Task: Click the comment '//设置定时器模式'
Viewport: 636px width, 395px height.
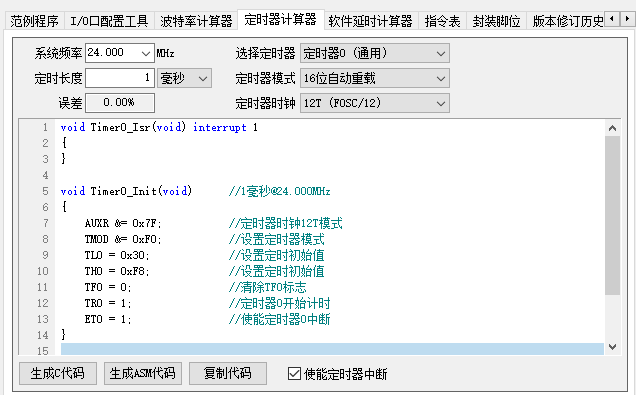Action: (277, 239)
